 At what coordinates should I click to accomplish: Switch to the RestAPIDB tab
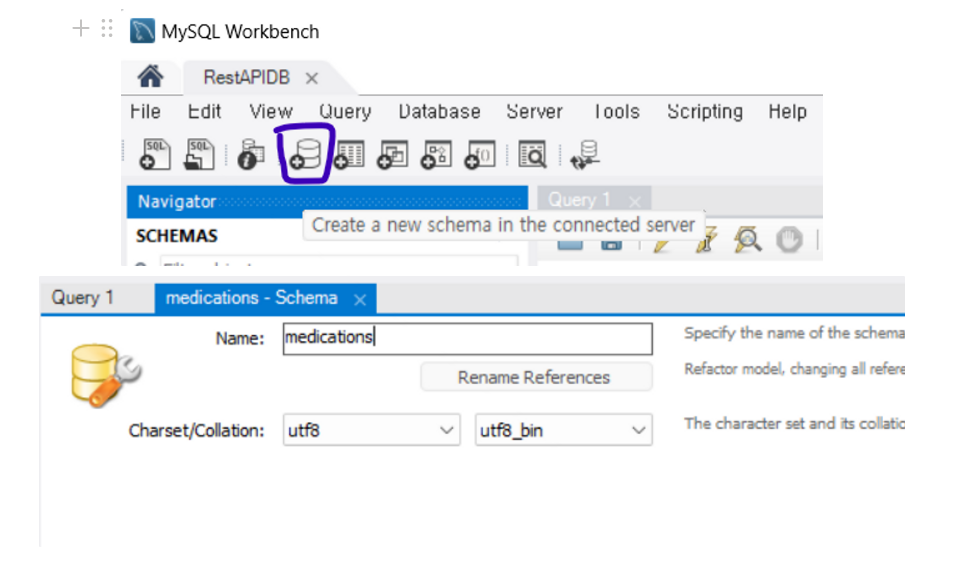tap(246, 78)
